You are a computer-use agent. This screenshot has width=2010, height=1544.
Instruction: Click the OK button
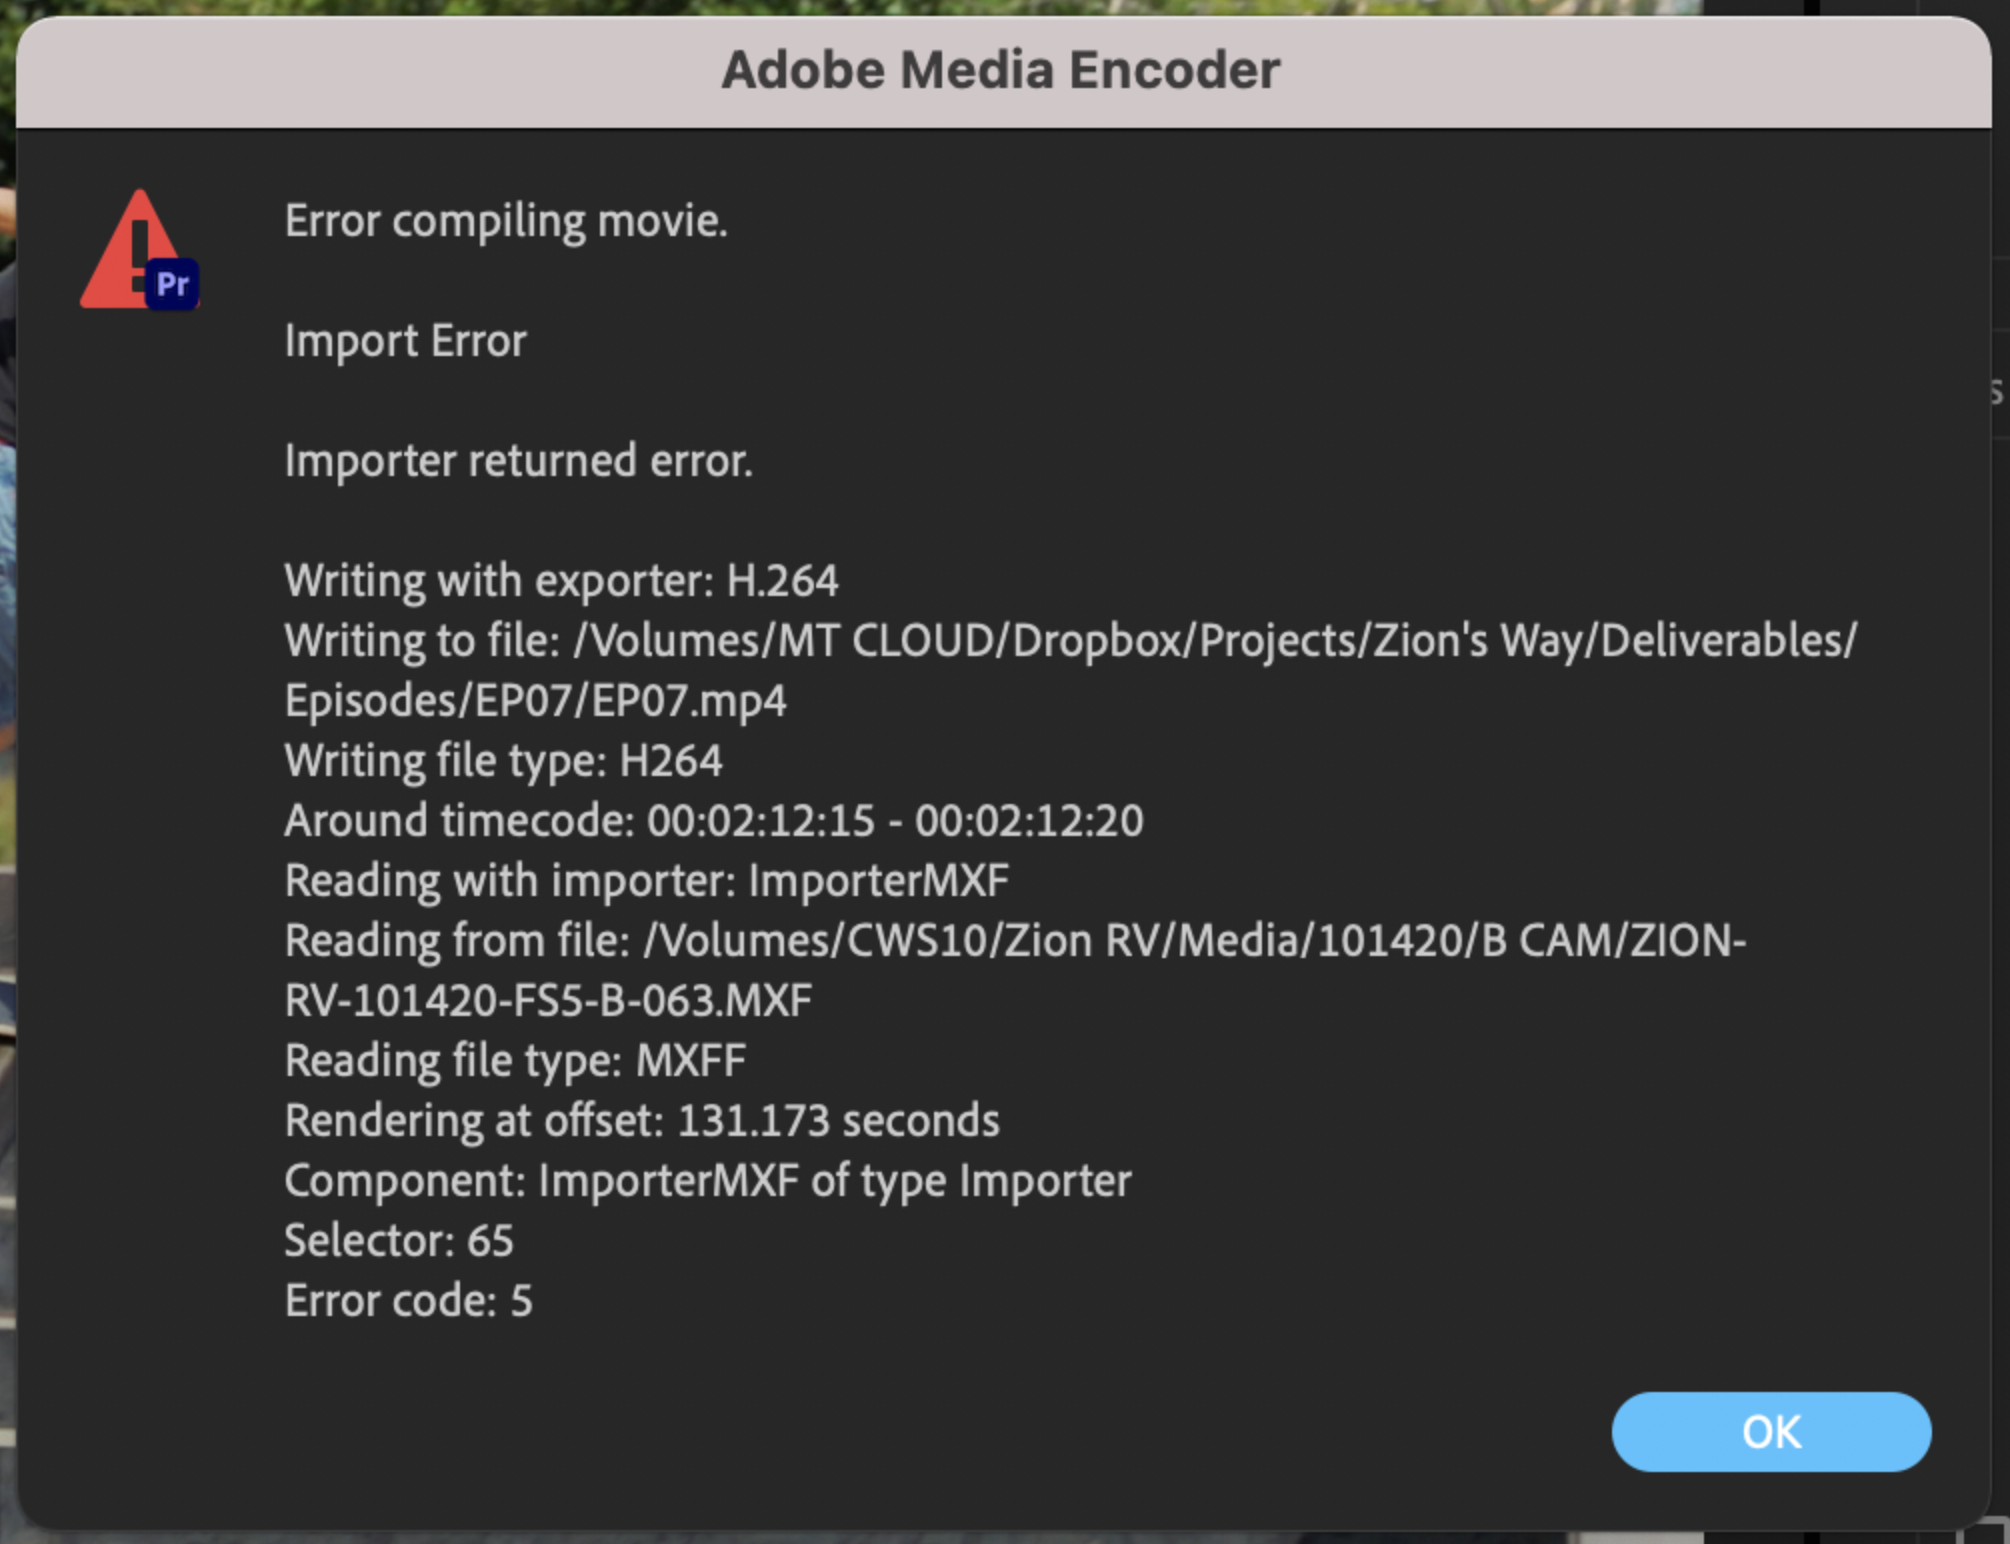pyautogui.click(x=1770, y=1431)
